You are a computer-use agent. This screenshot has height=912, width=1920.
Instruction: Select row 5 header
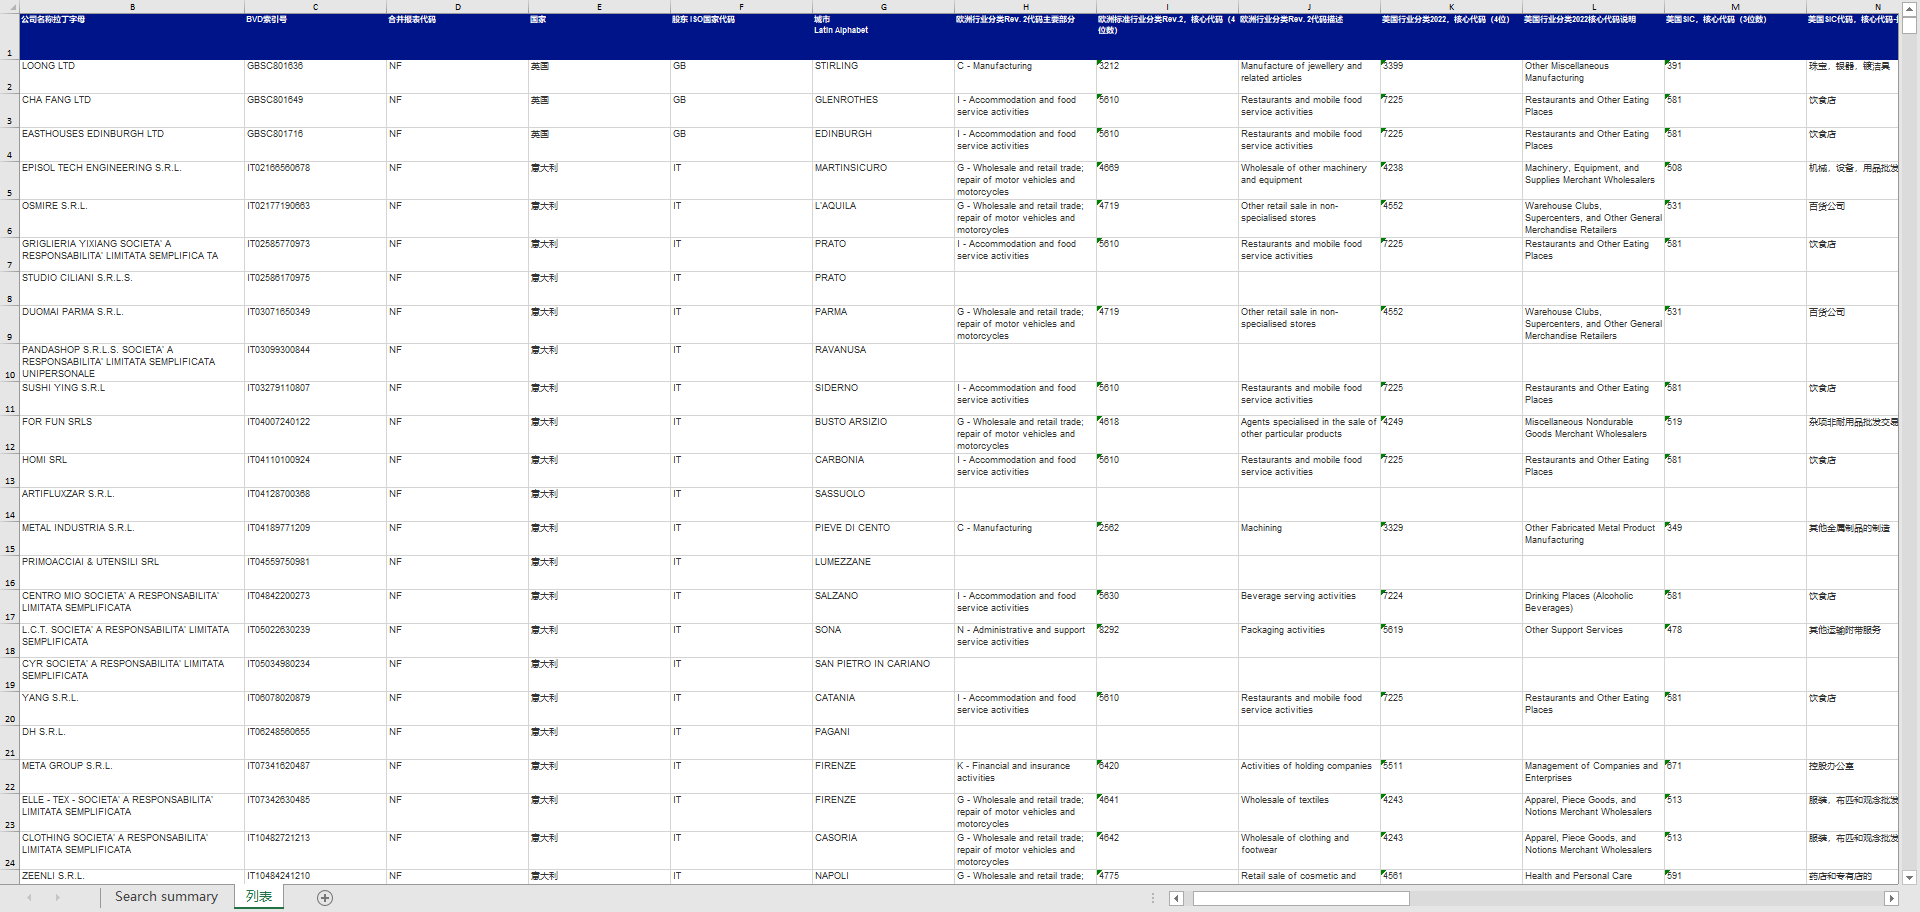tap(10, 180)
